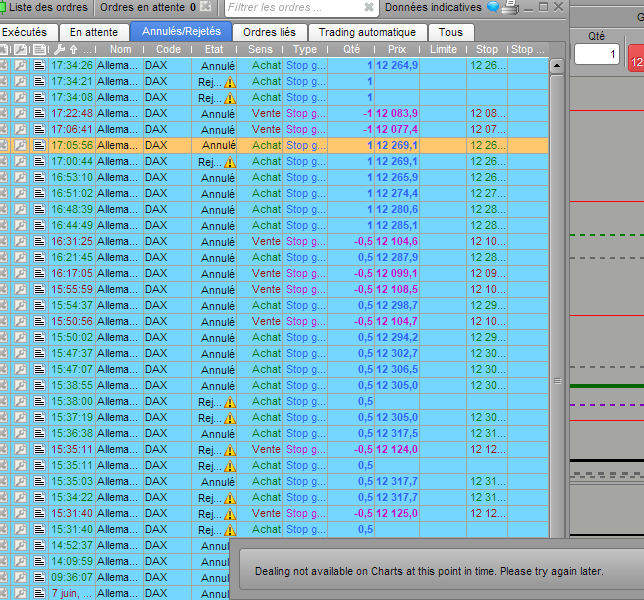
Task: Click the print icon in the top bar
Action: 510,8
